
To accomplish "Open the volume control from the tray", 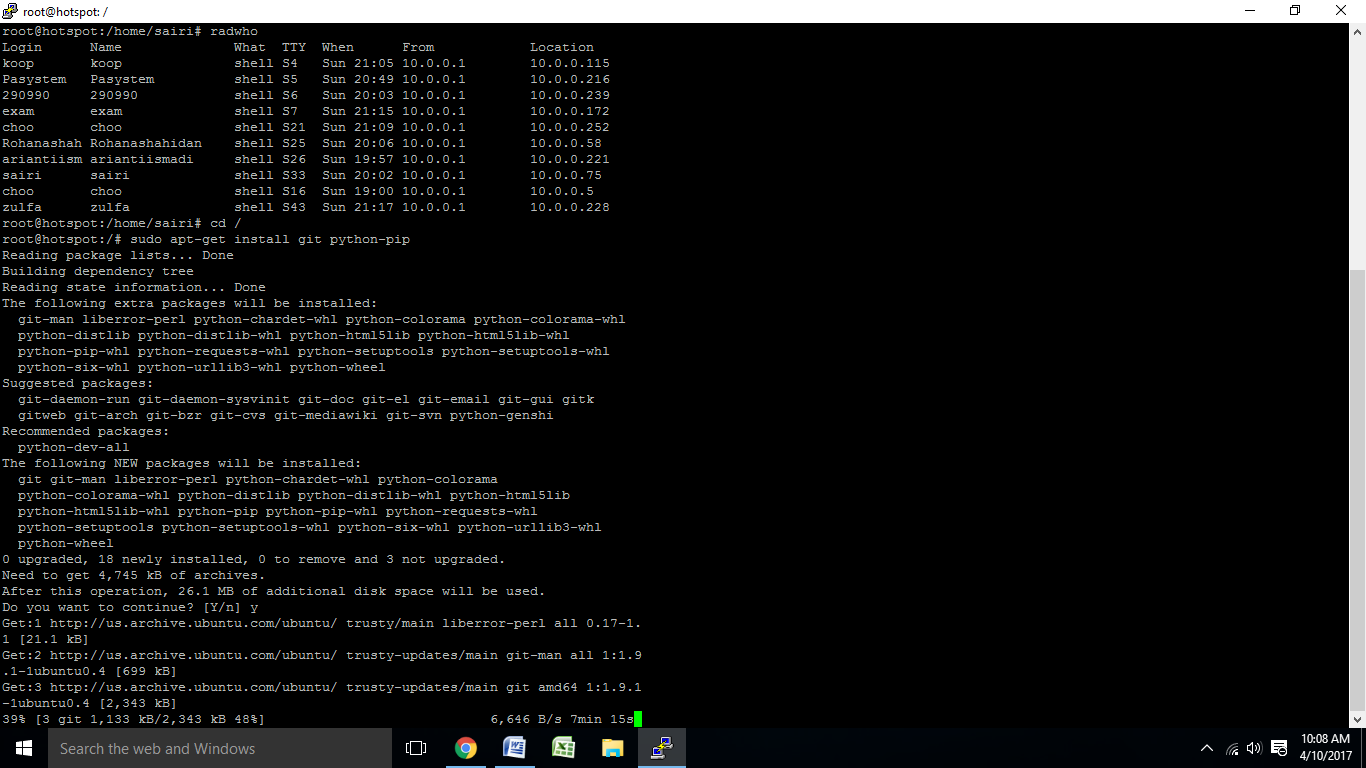I will [1253, 748].
